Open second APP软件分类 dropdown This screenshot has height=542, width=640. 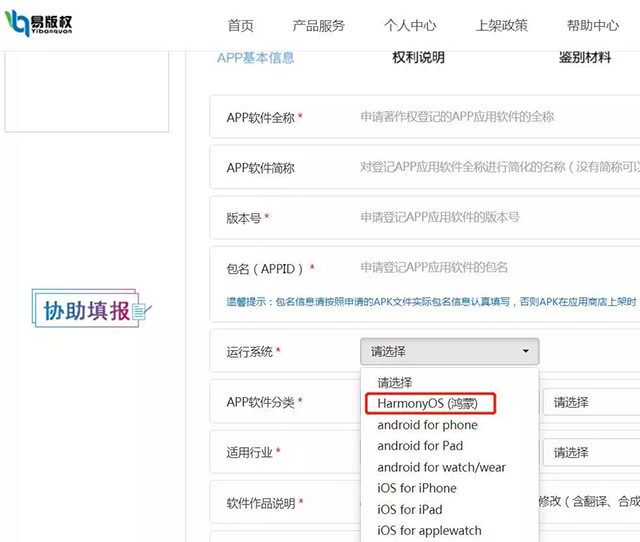pos(591,402)
